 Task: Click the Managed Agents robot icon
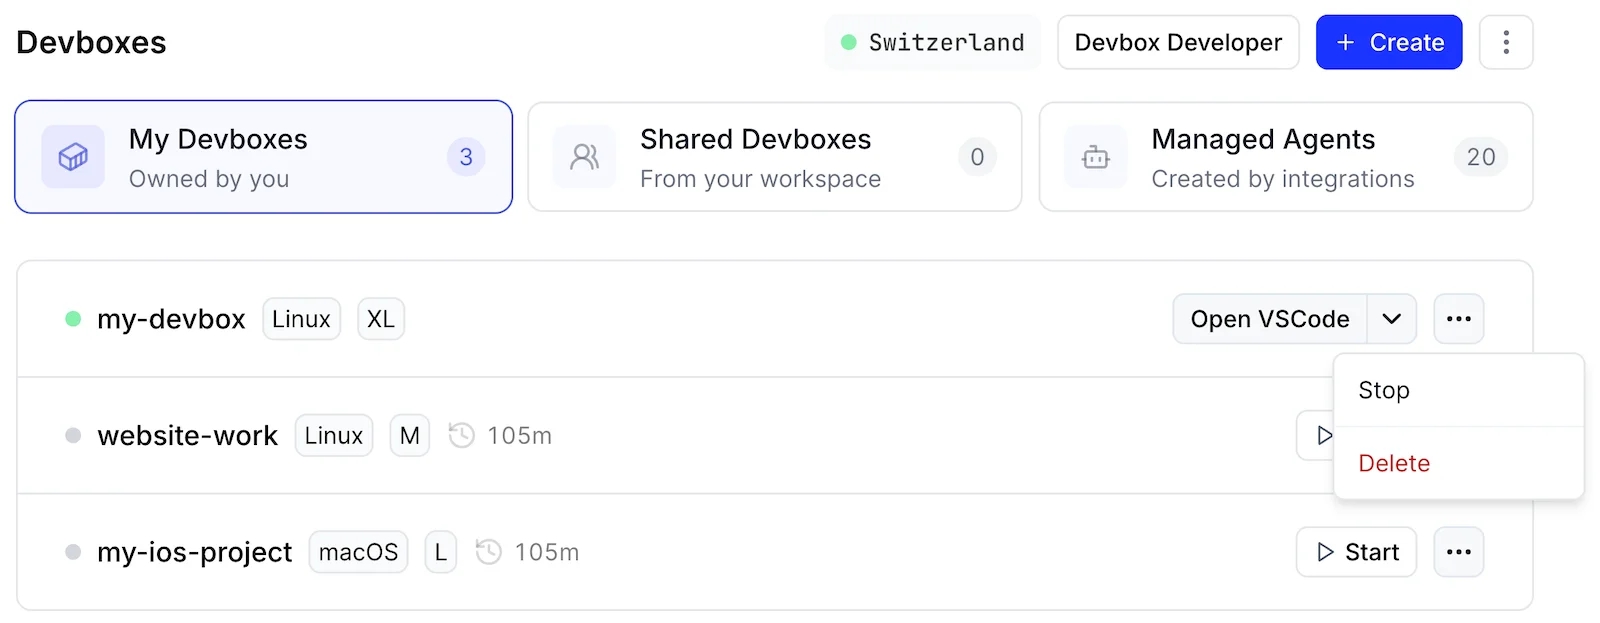[x=1096, y=157]
